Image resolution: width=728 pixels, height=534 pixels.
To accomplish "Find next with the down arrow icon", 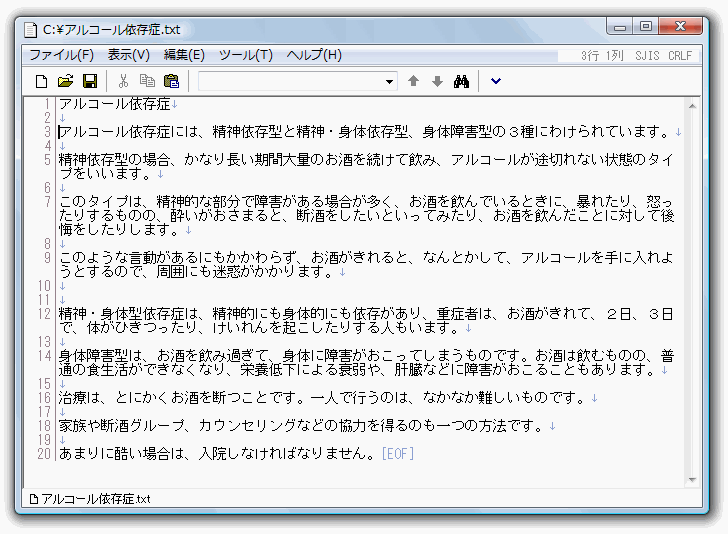I will [437, 81].
